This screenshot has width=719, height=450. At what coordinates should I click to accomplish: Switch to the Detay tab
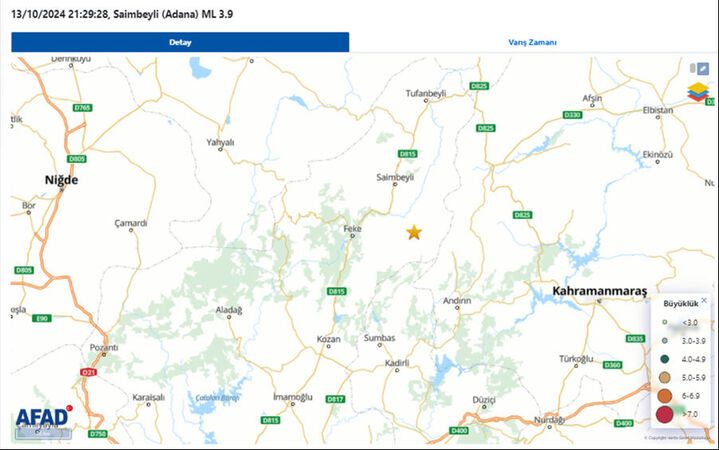point(180,42)
